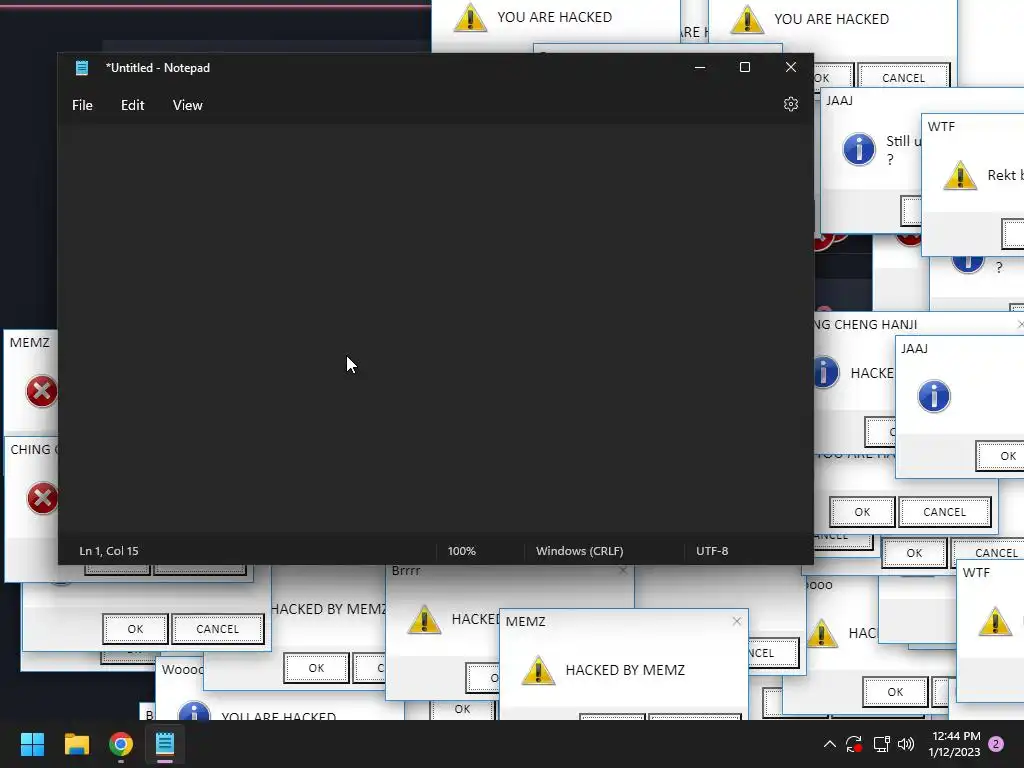
Task: Open Google Chrome from the taskbar
Action: click(x=121, y=744)
